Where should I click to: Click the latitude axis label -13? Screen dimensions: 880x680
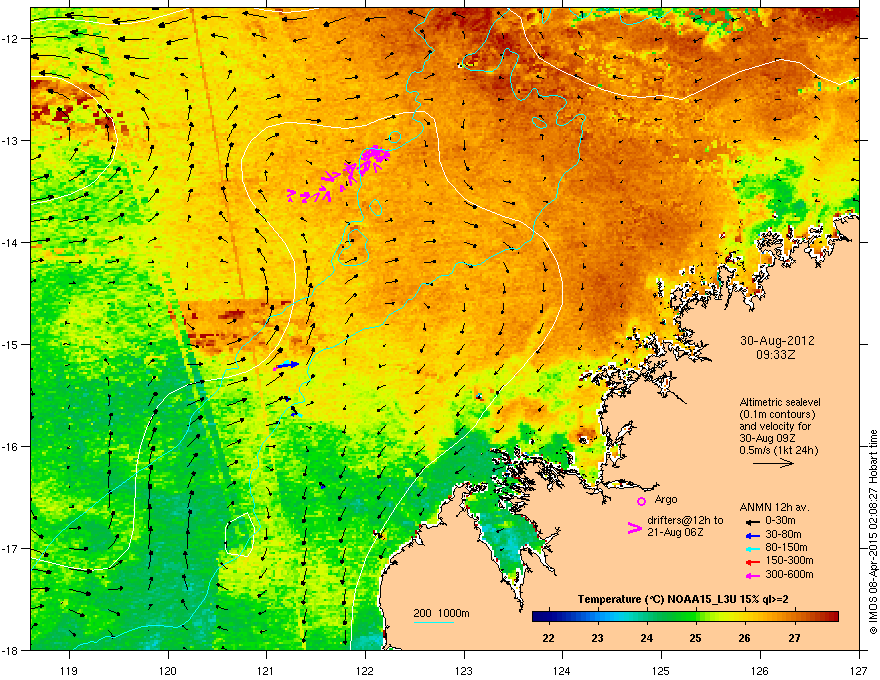point(11,140)
